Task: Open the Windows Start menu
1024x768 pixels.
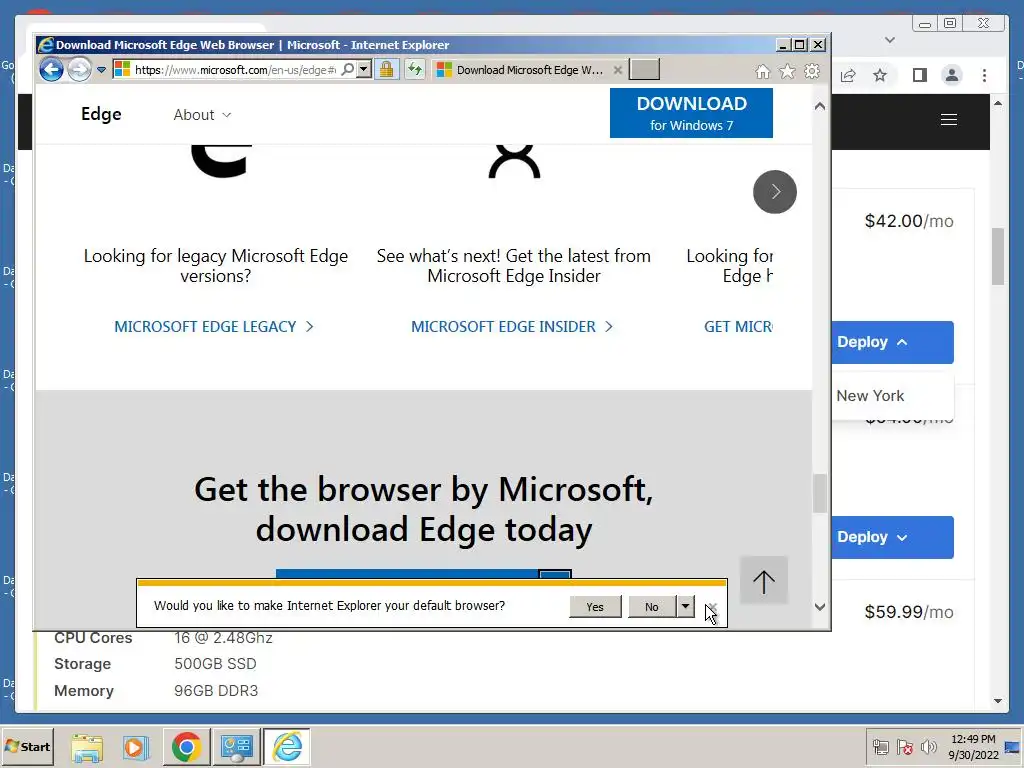Action: (27, 746)
